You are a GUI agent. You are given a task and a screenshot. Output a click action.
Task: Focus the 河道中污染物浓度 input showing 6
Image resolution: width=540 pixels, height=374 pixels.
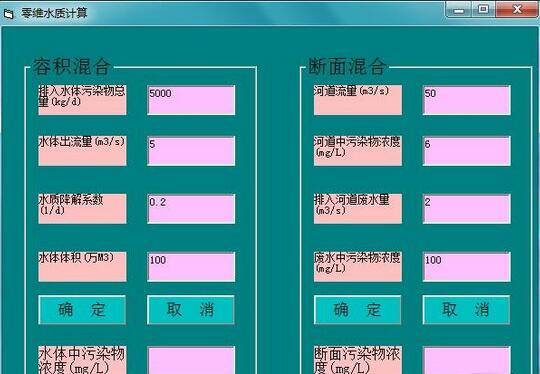(x=467, y=151)
